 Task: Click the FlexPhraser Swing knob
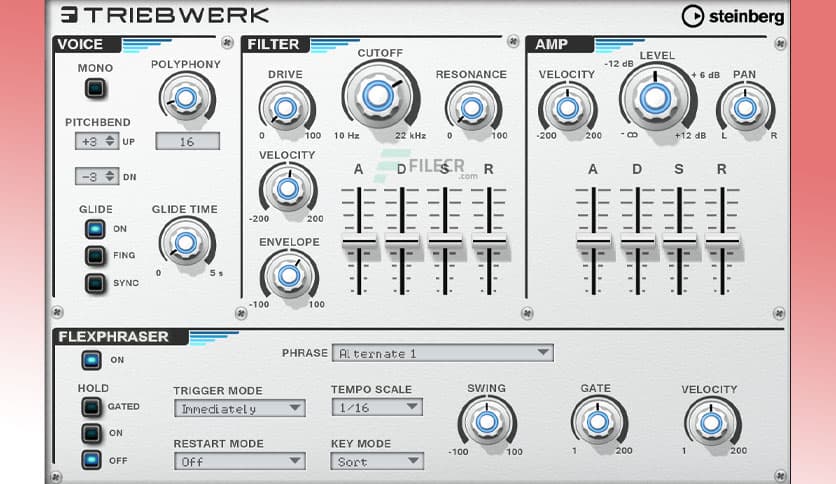[487, 422]
